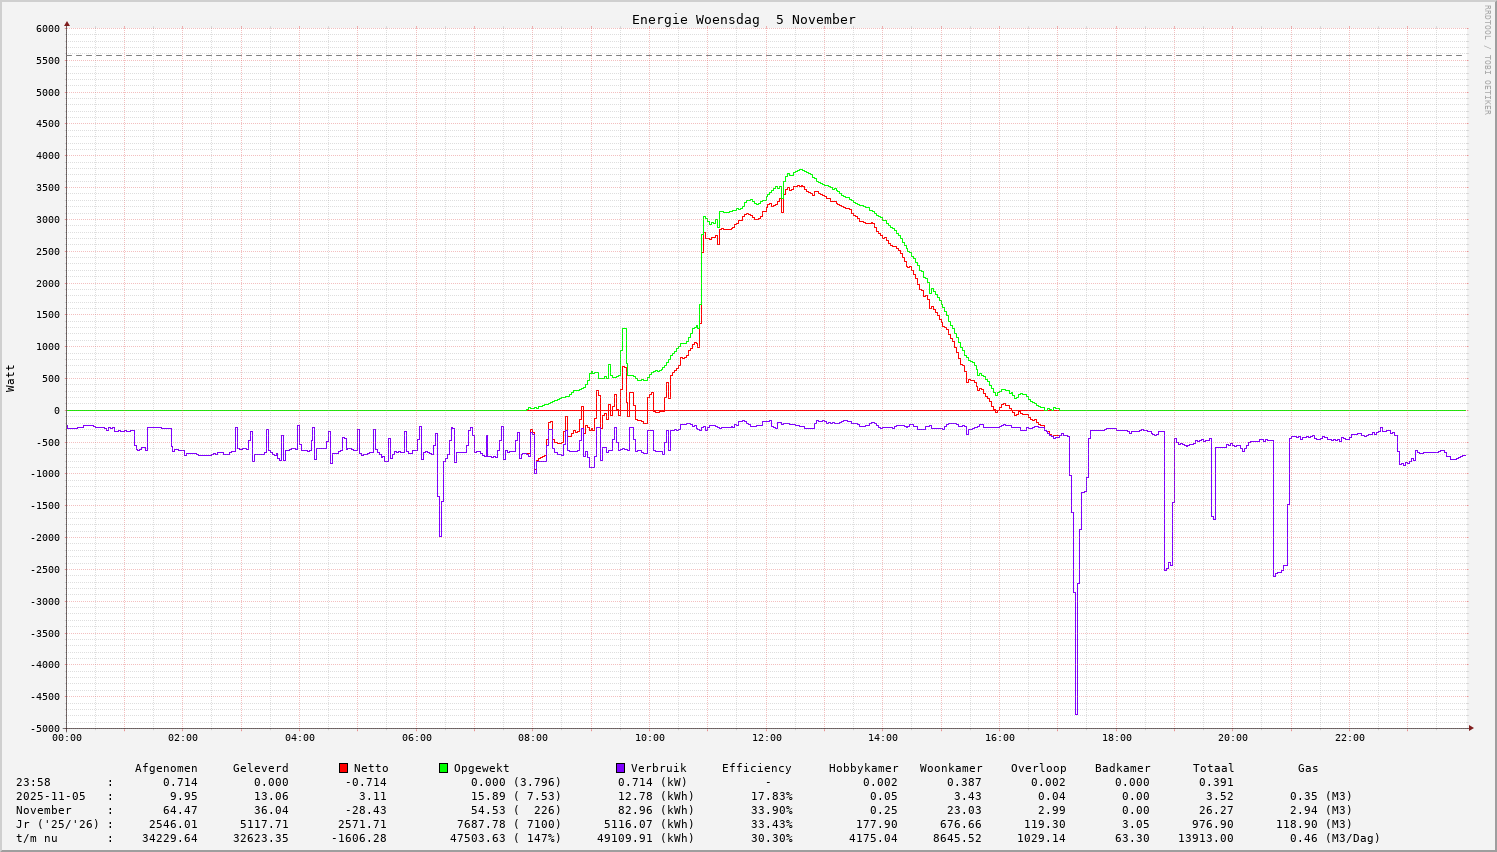Click the purple Verbruik legend swatch

620,768
